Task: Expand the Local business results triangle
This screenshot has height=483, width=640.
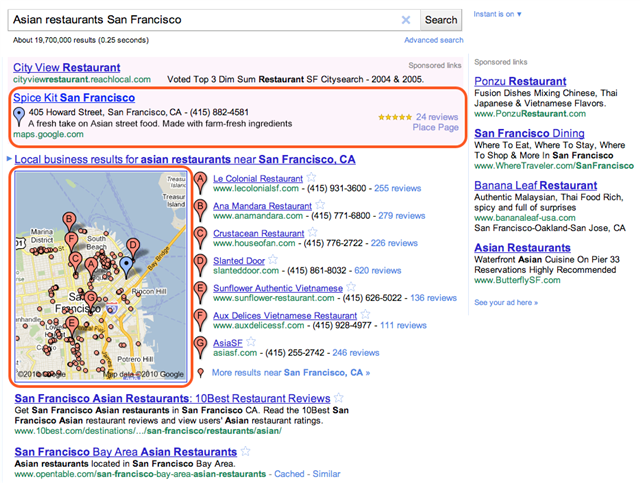Action: 10,159
